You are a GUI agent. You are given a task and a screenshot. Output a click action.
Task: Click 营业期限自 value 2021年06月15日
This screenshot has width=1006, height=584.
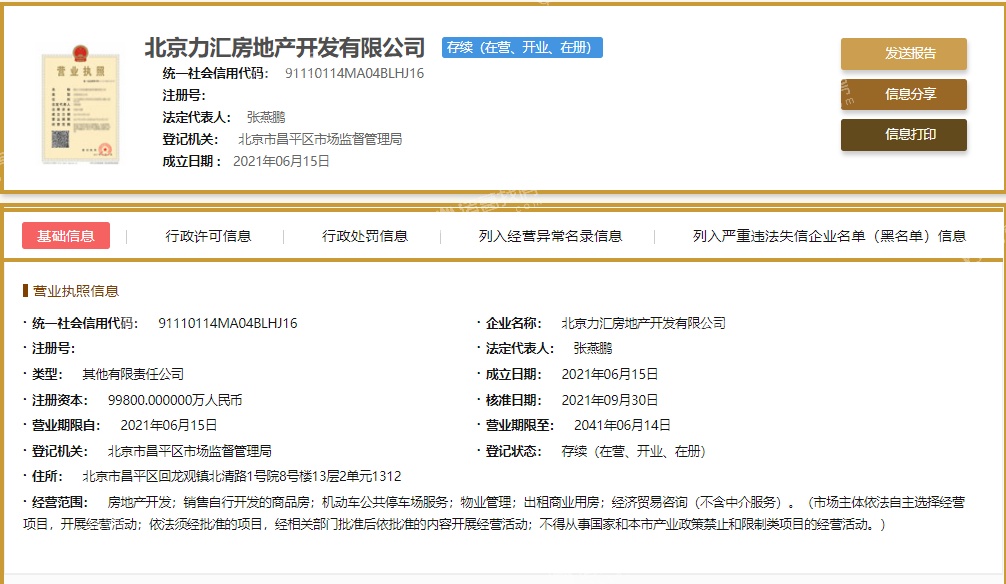pyautogui.click(x=169, y=425)
